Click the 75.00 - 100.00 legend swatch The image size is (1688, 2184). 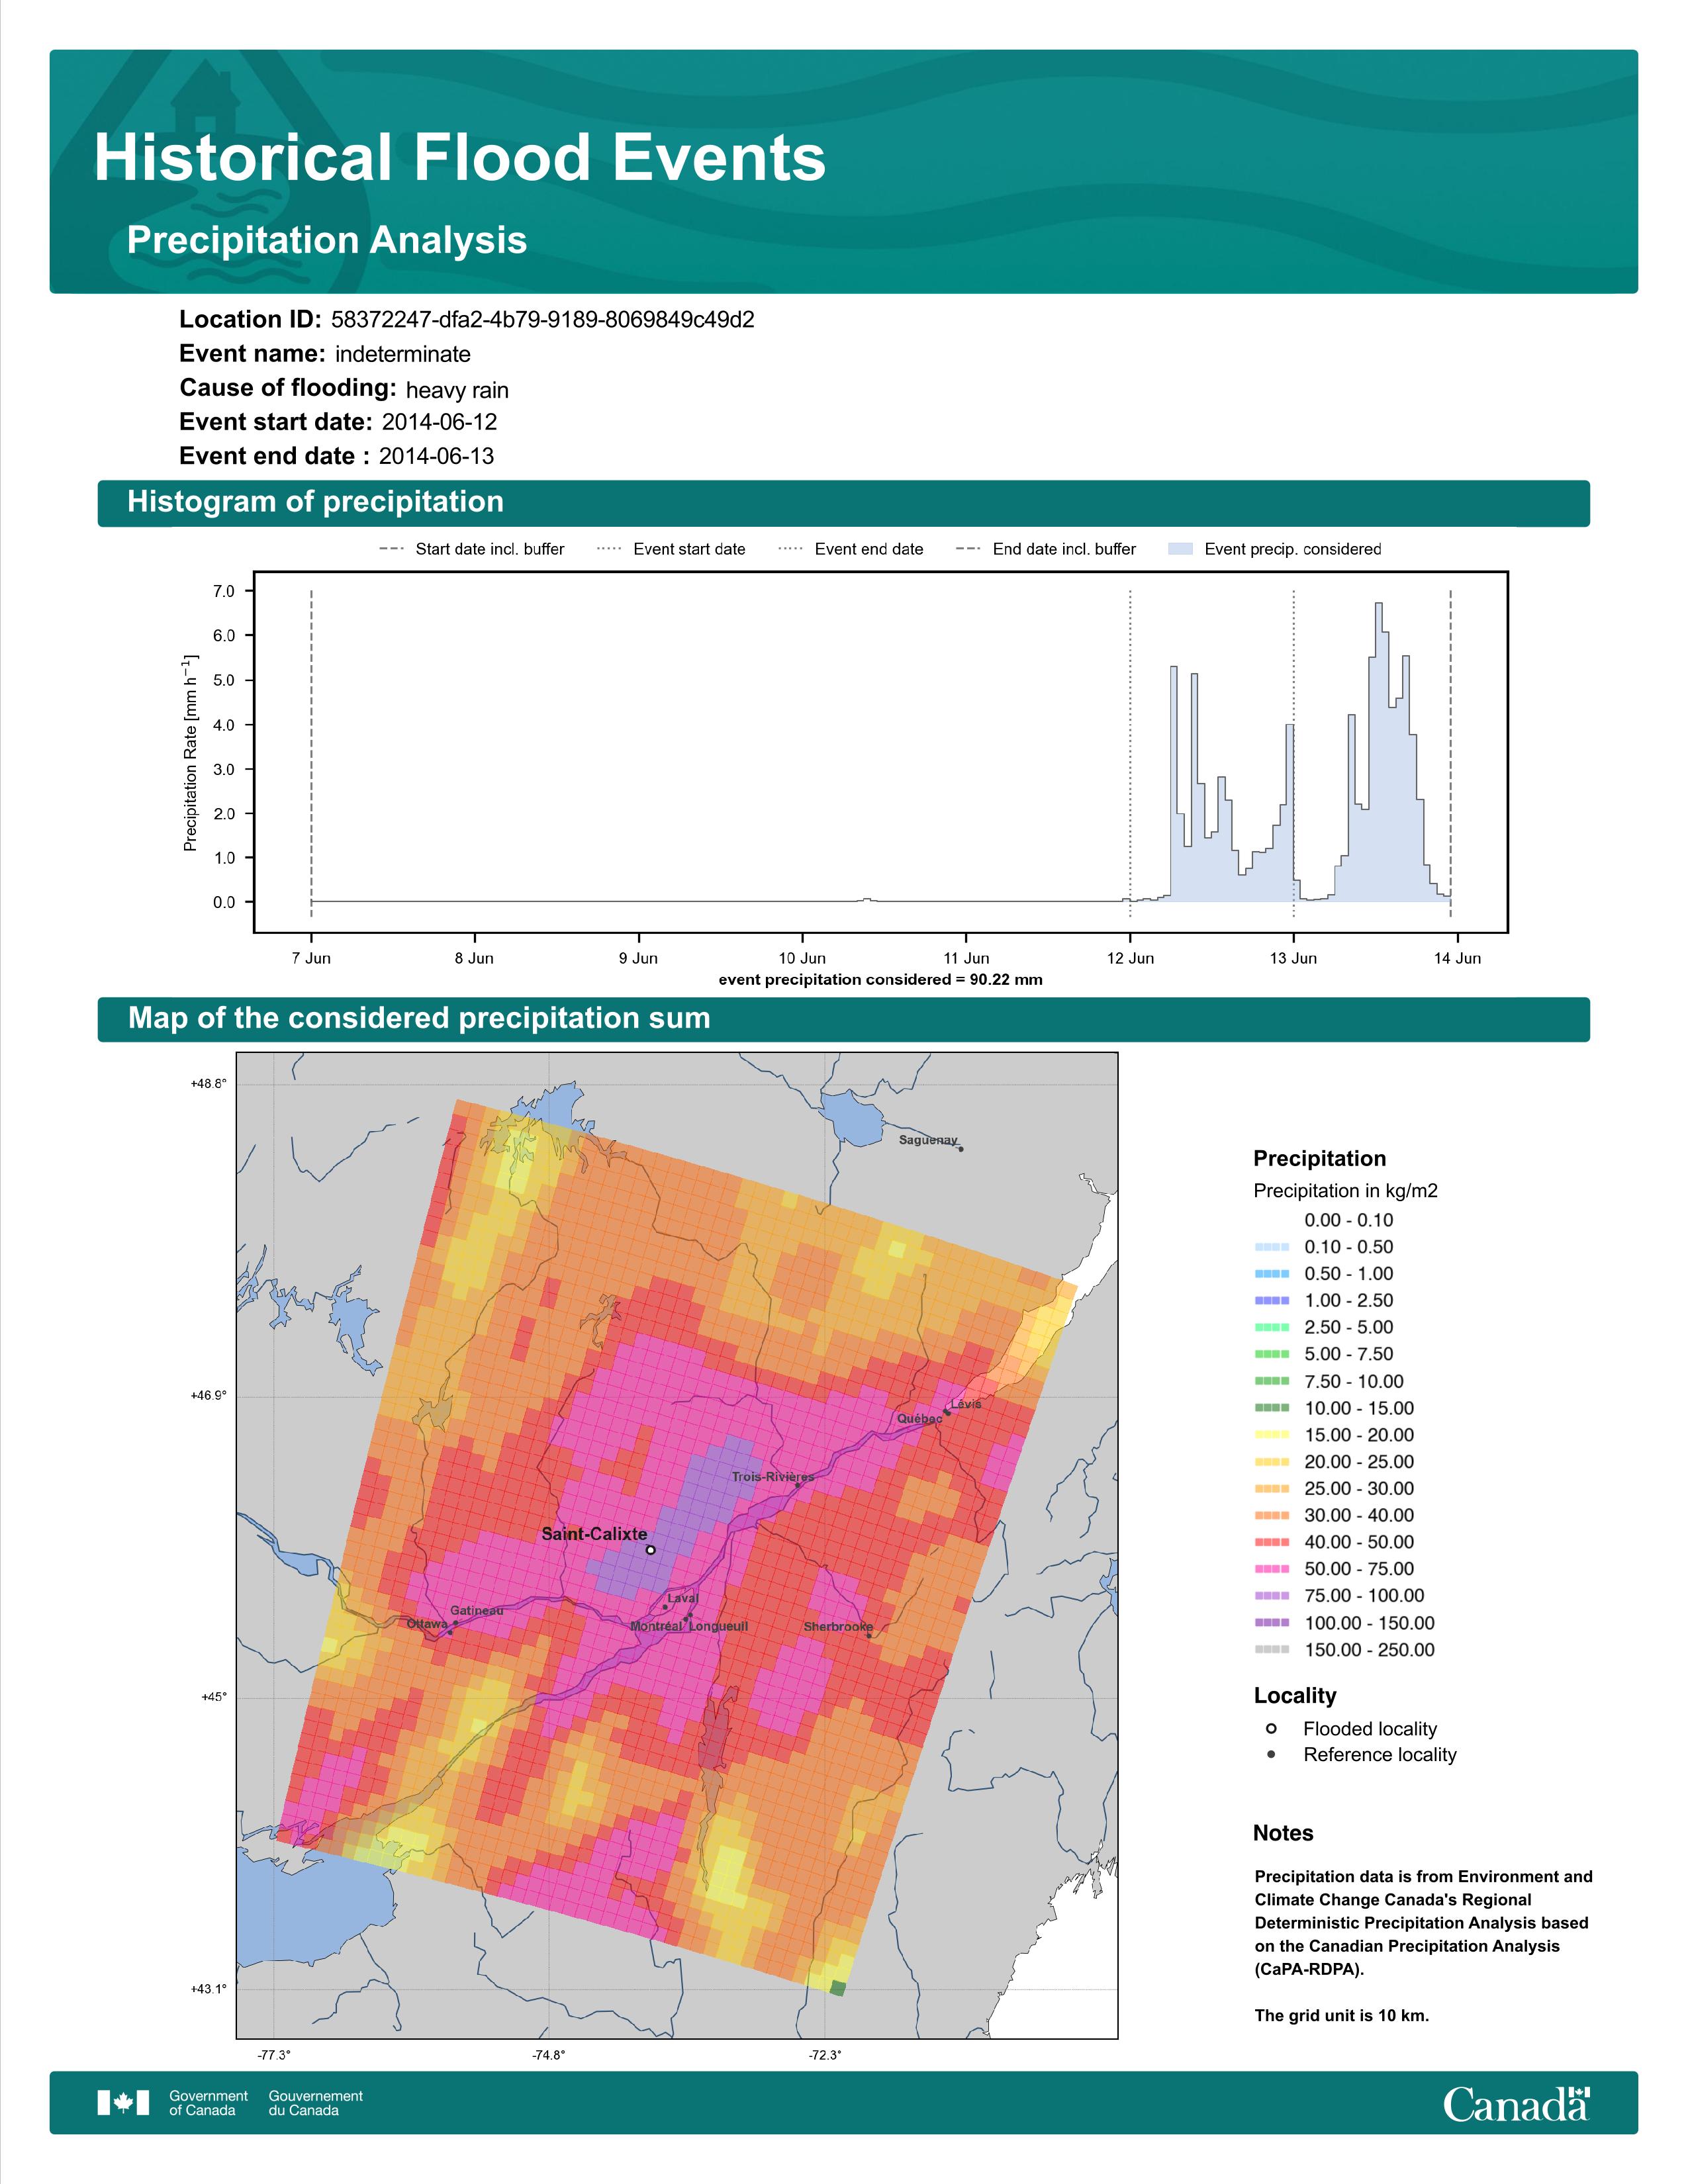1272,1596
